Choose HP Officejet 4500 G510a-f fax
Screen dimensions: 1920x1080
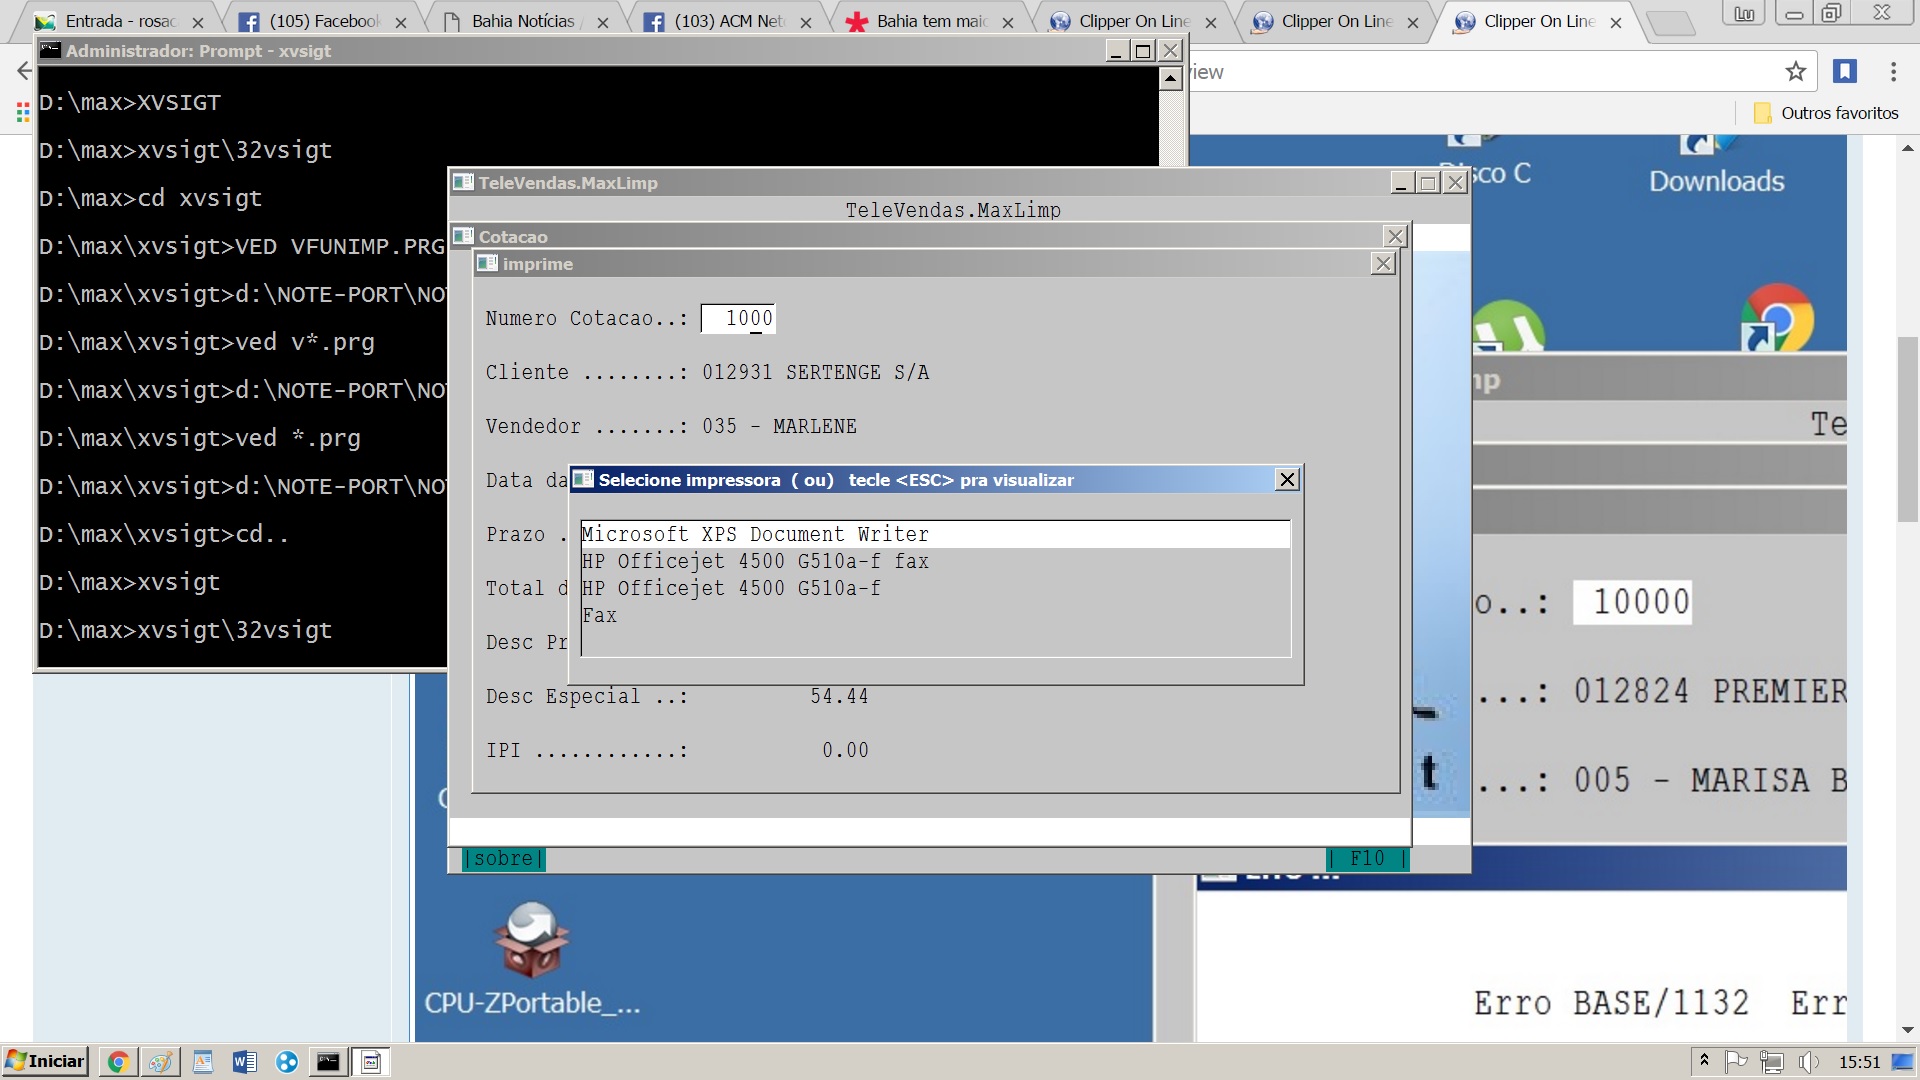755,561
